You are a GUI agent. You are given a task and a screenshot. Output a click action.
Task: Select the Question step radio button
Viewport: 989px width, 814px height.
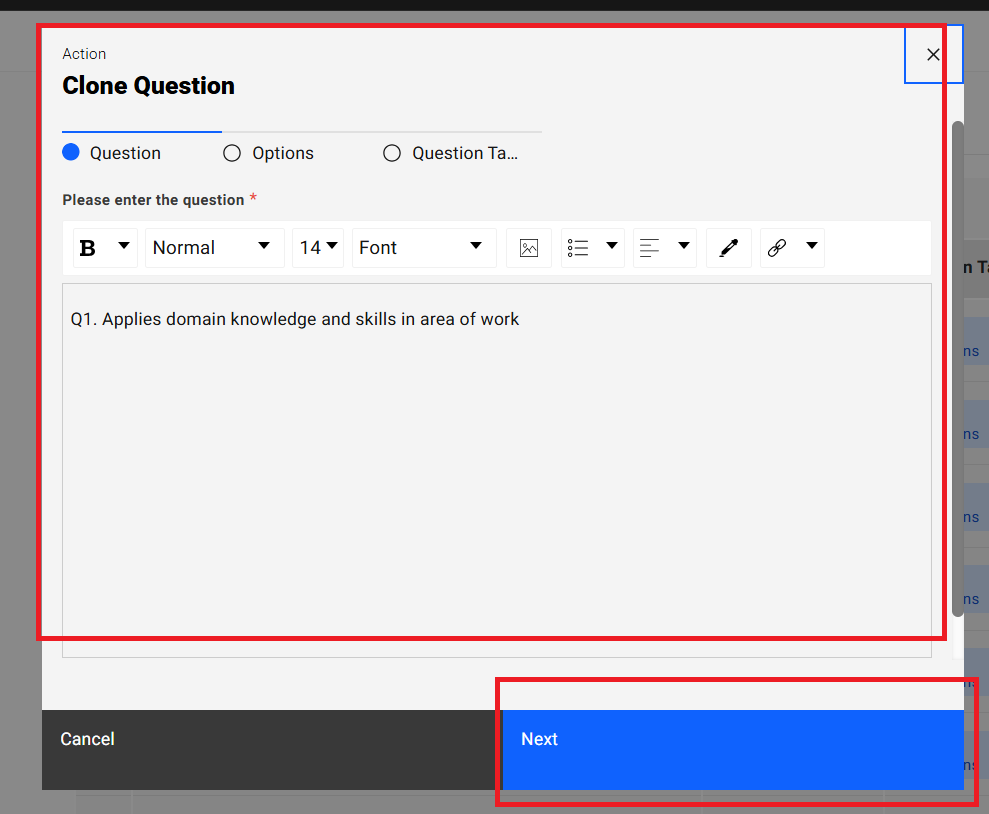[x=71, y=153]
